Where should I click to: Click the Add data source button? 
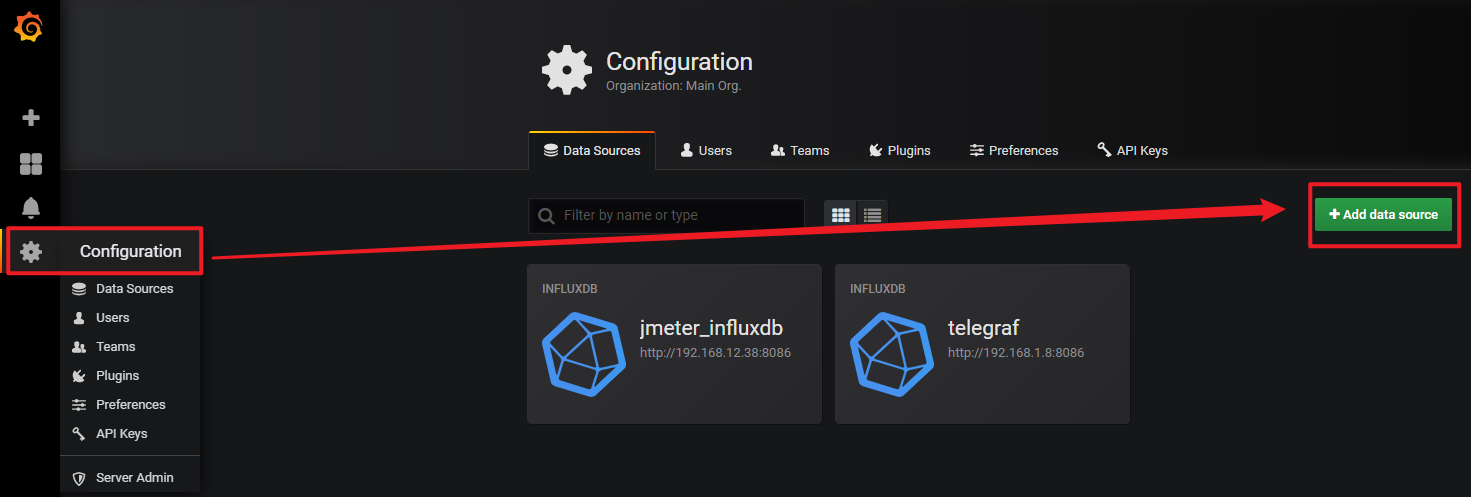coord(1383,214)
